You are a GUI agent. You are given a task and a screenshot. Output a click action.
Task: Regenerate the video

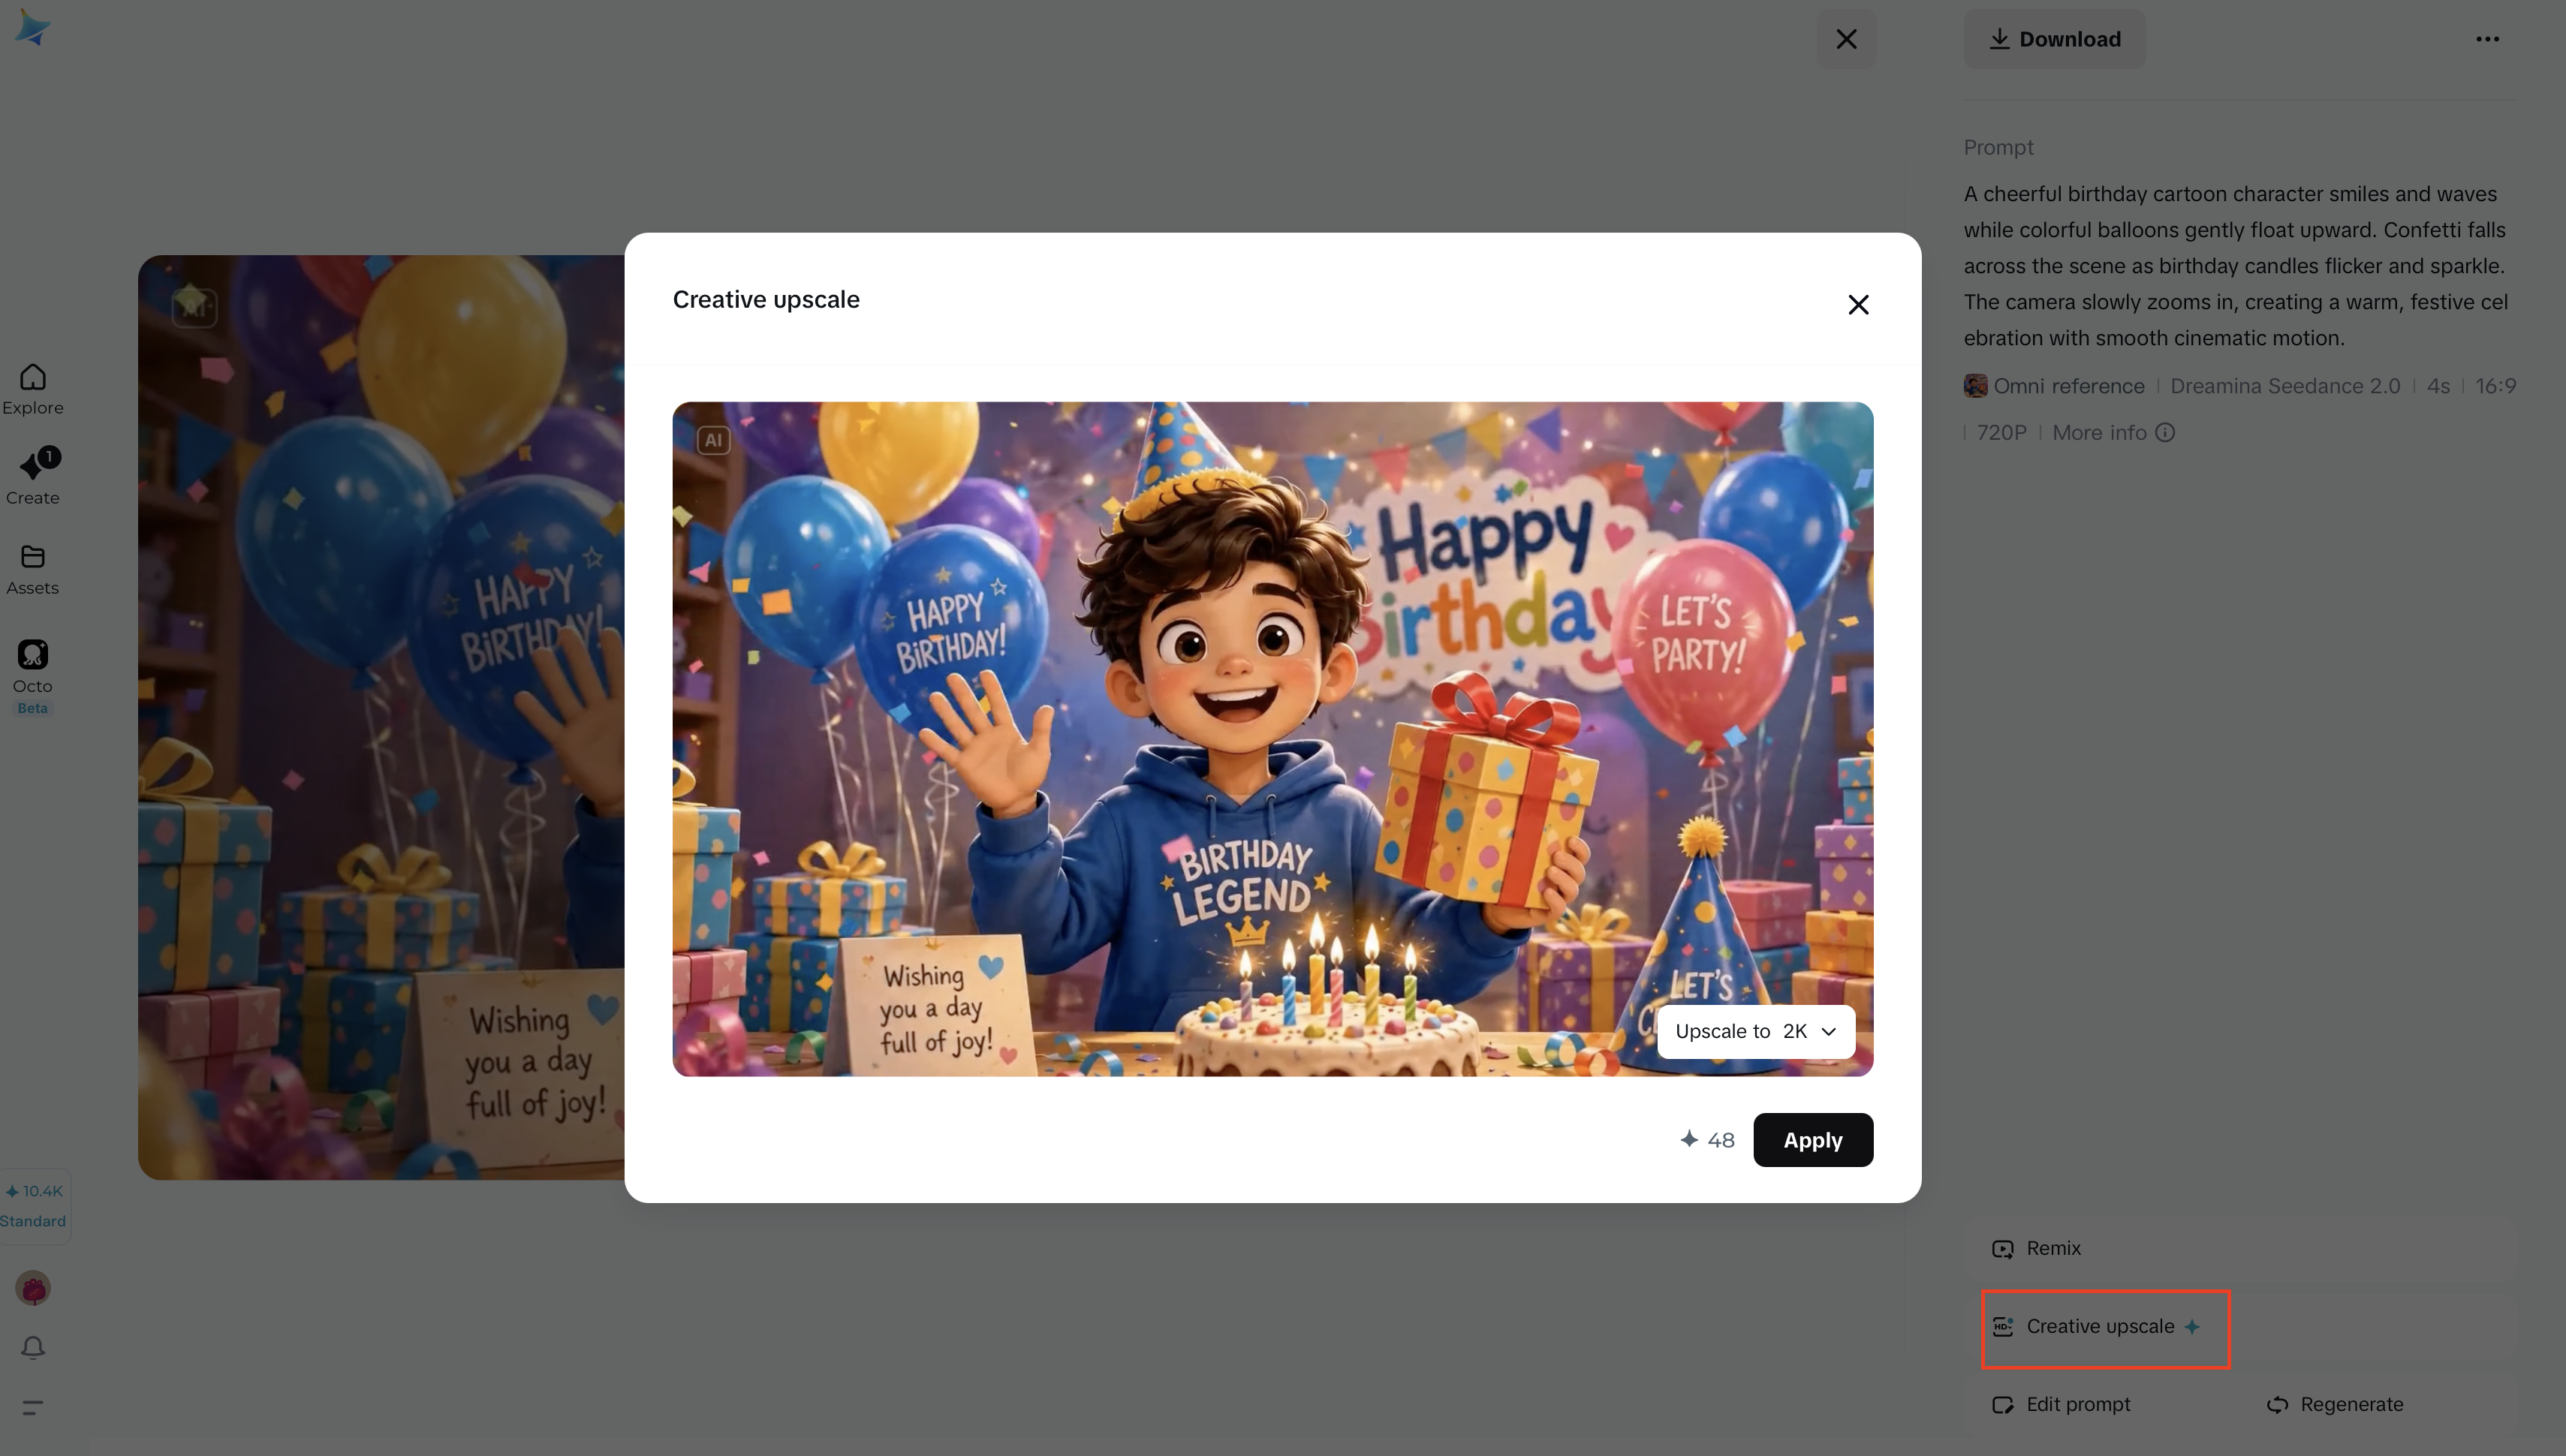pos(2335,1405)
